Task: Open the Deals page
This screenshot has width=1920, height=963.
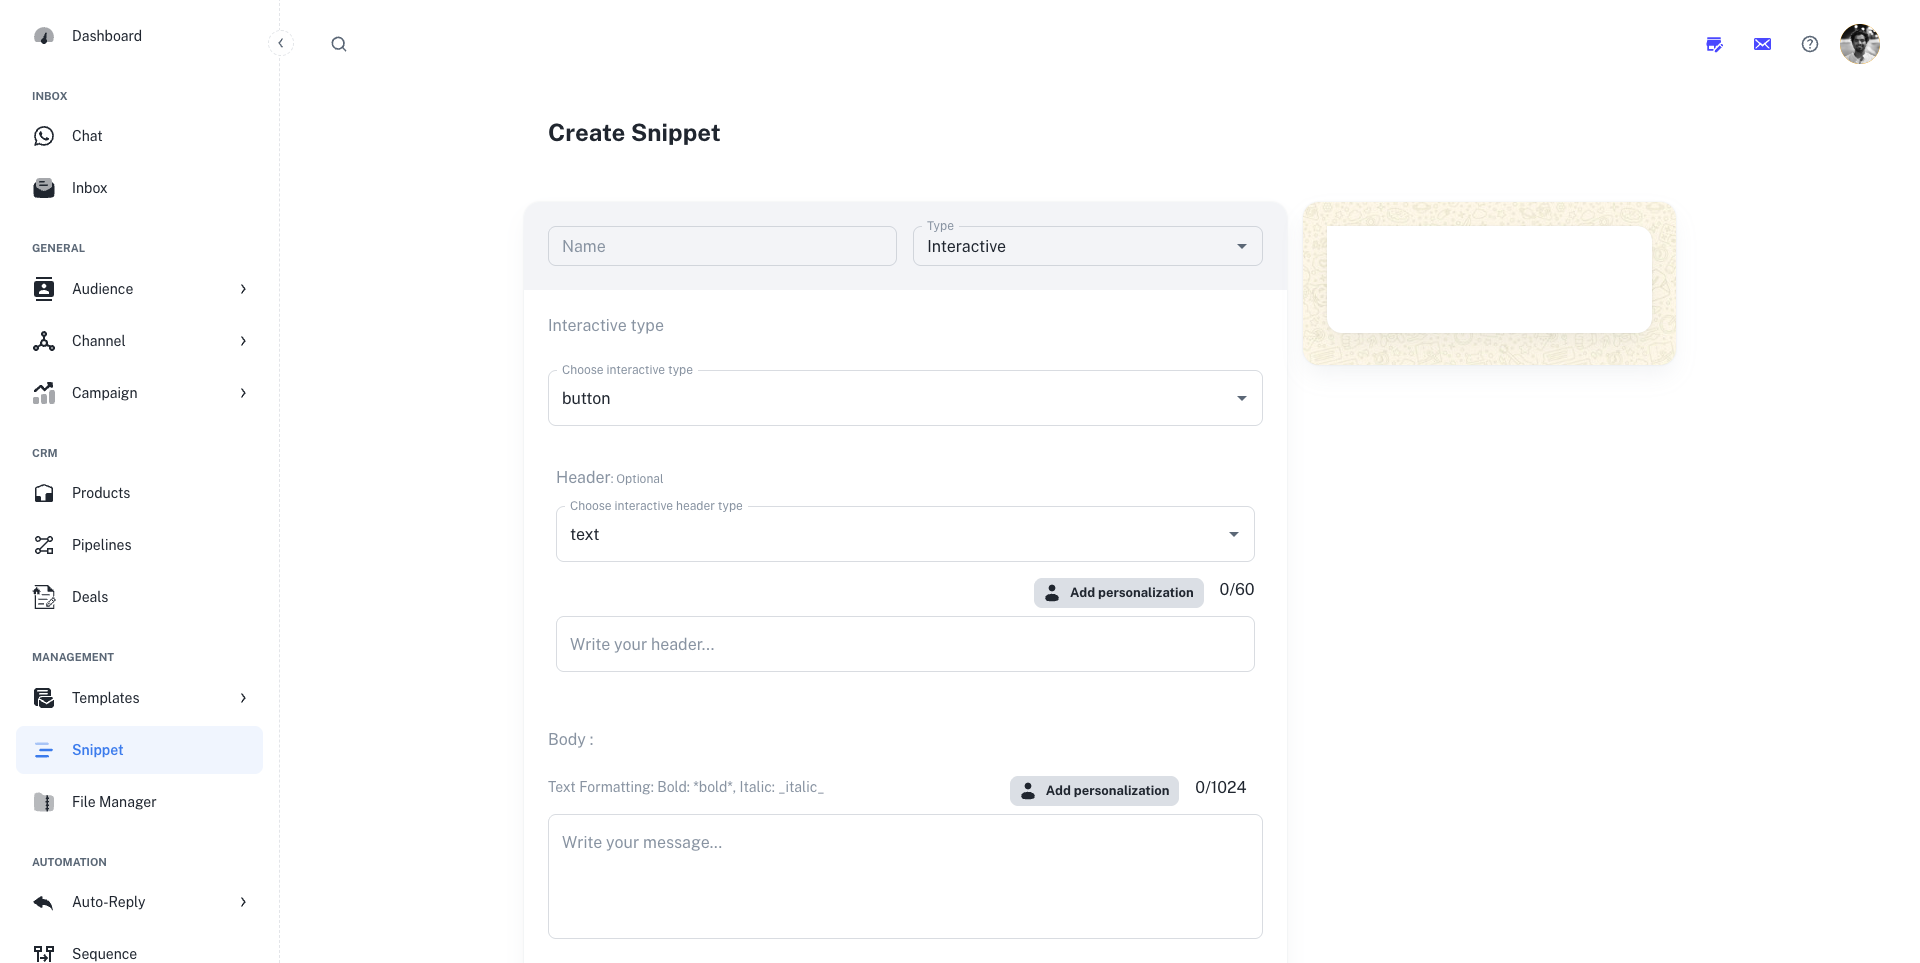Action: (x=90, y=597)
